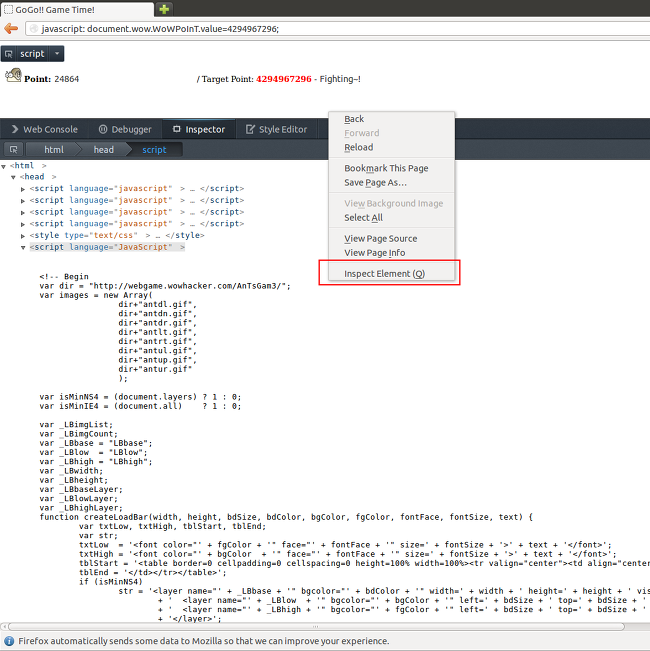Click the orange browser back arrow
Image resolution: width=650 pixels, height=651 pixels.
[x=11, y=29]
